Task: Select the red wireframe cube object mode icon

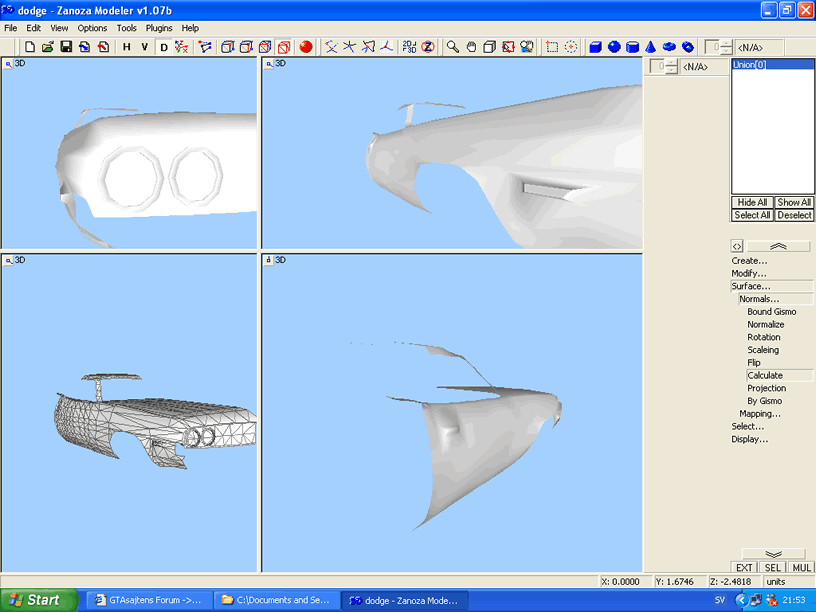Action: click(284, 47)
